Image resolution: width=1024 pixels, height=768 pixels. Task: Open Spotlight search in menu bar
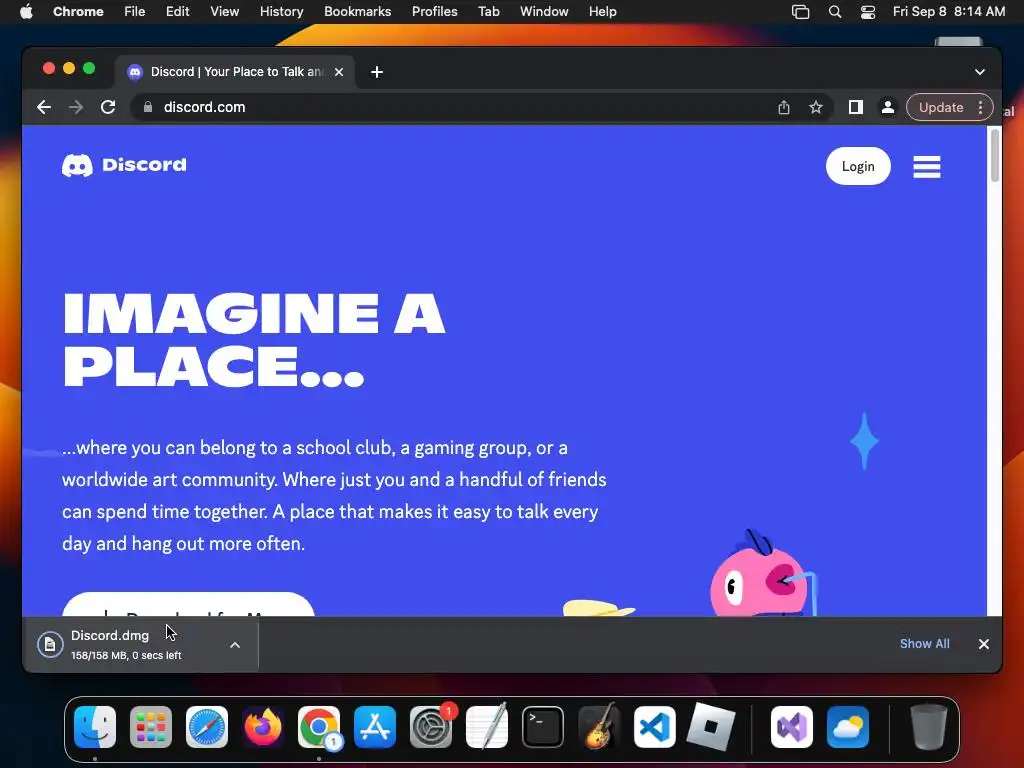pyautogui.click(x=835, y=12)
